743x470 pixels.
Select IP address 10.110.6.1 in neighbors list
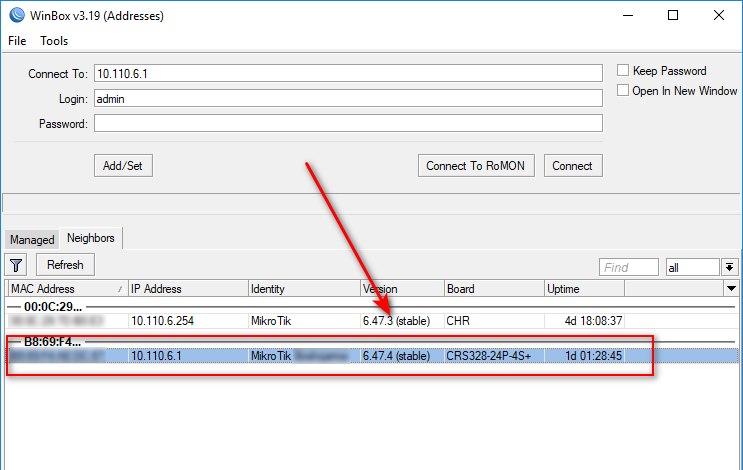click(x=156, y=356)
